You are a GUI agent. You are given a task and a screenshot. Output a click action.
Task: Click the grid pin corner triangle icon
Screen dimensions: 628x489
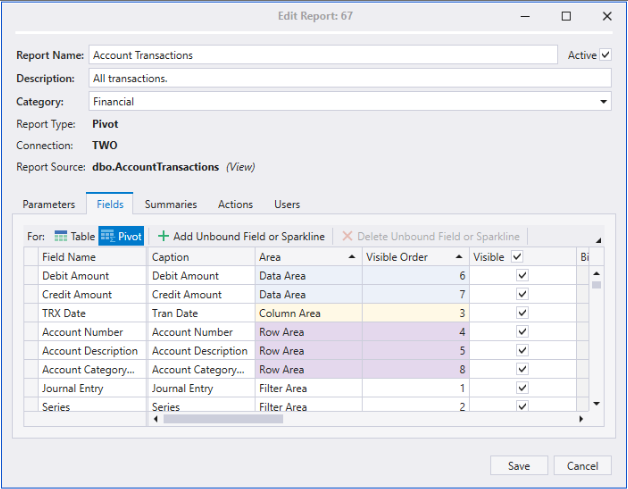pyautogui.click(x=598, y=240)
